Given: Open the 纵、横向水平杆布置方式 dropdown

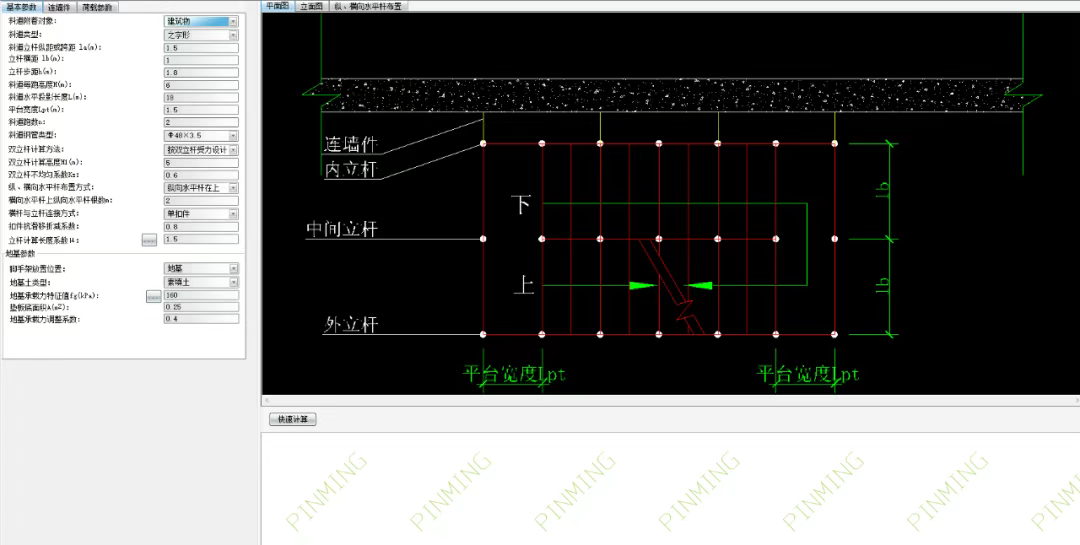Looking at the screenshot, I should (201, 187).
